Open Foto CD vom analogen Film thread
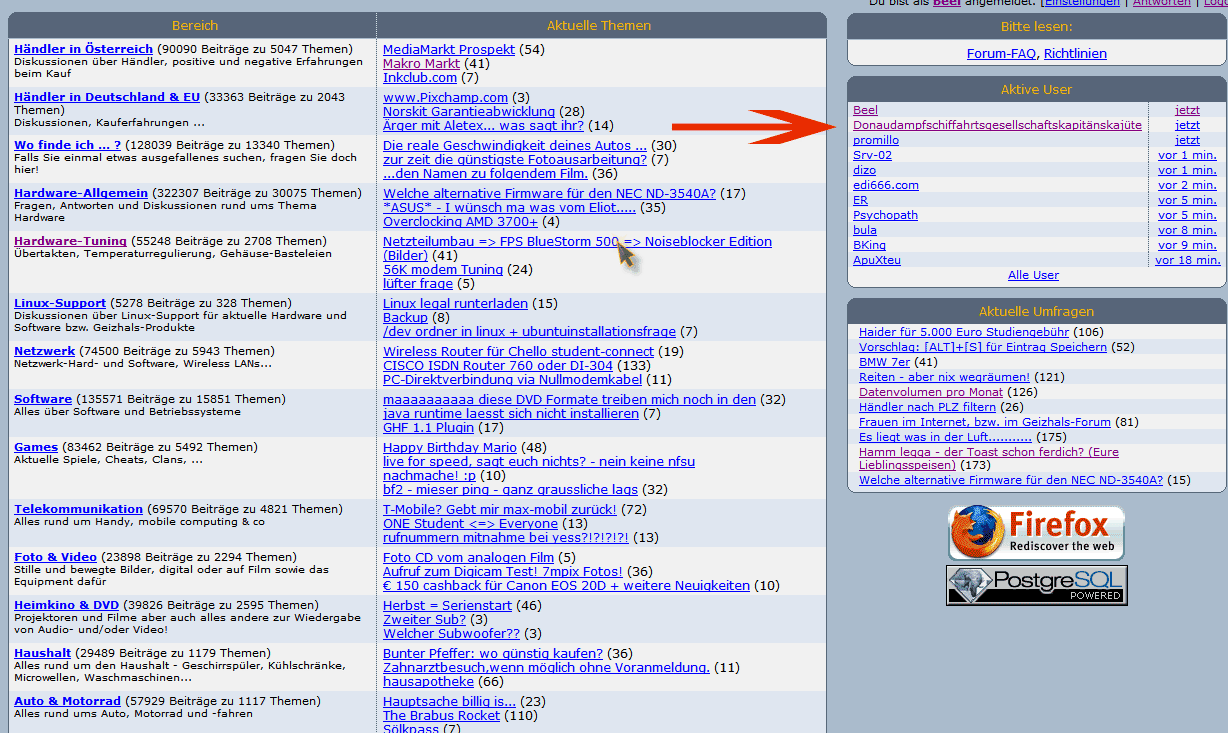This screenshot has width=1228, height=733. coord(468,557)
